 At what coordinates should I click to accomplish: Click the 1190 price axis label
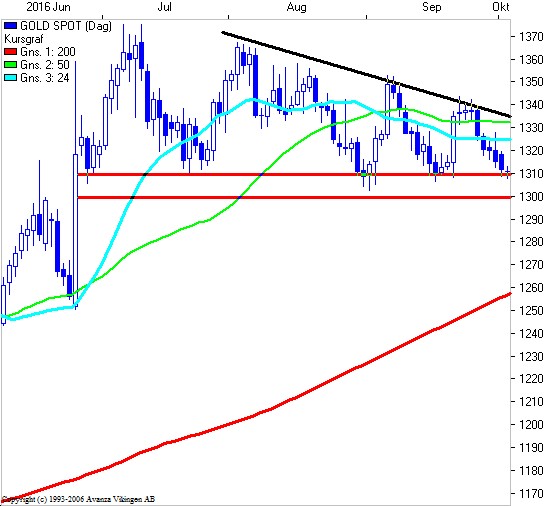[x=531, y=447]
